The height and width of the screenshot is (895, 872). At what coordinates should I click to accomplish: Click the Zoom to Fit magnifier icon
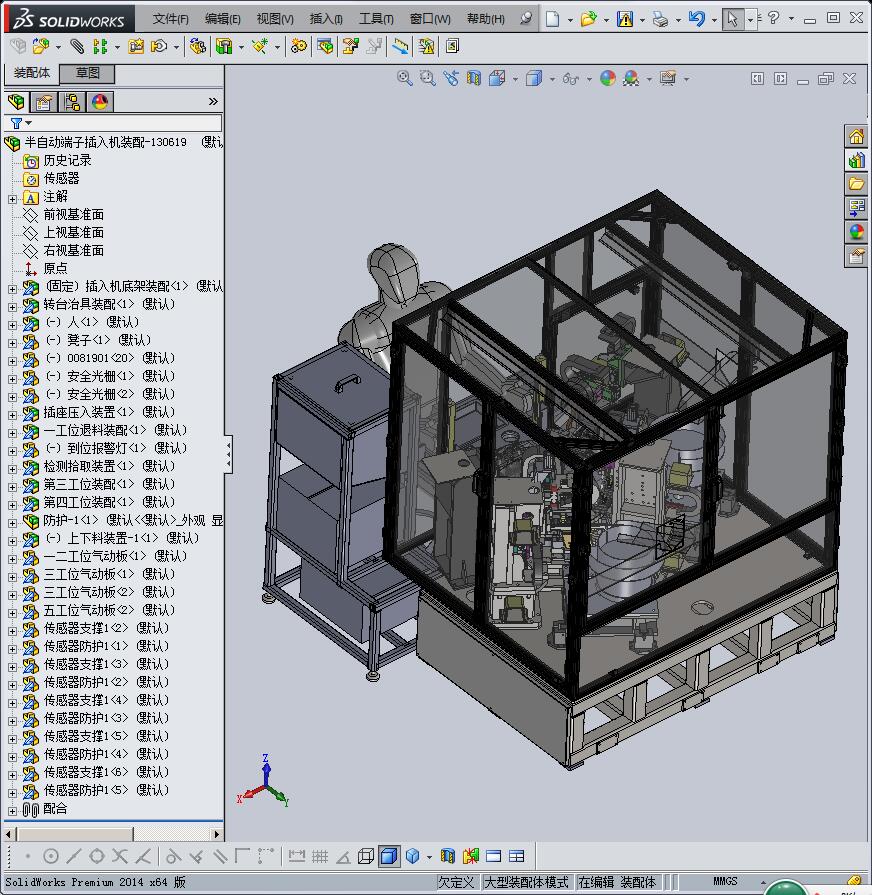tap(405, 78)
